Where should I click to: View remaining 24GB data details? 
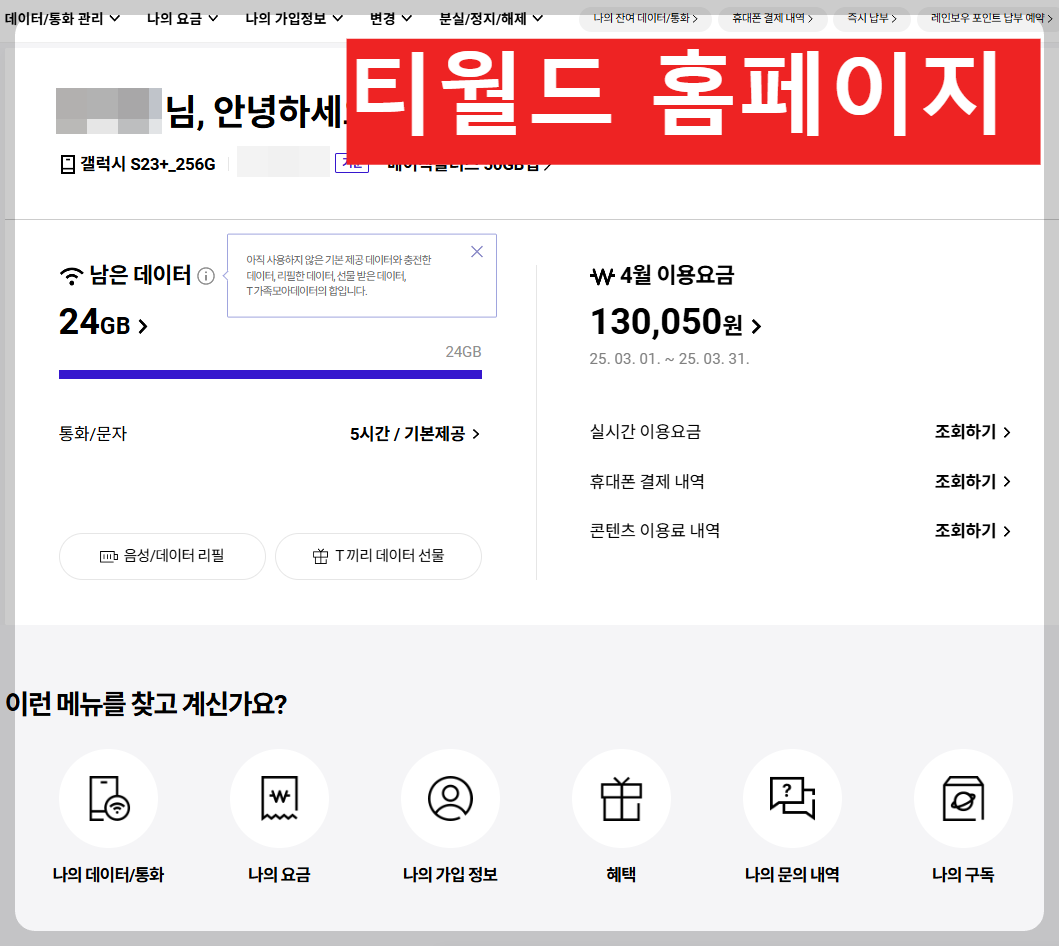coord(103,323)
